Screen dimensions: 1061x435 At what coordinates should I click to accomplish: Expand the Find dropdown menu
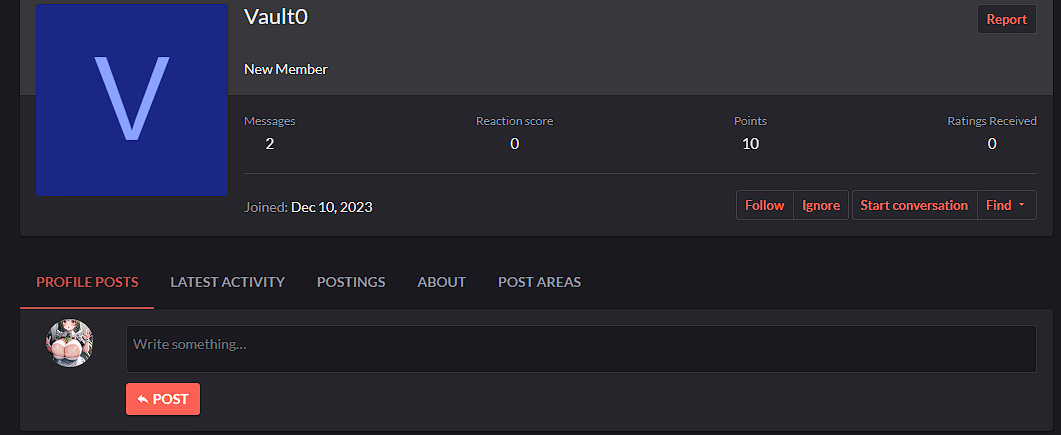pyautogui.click(x=1006, y=205)
